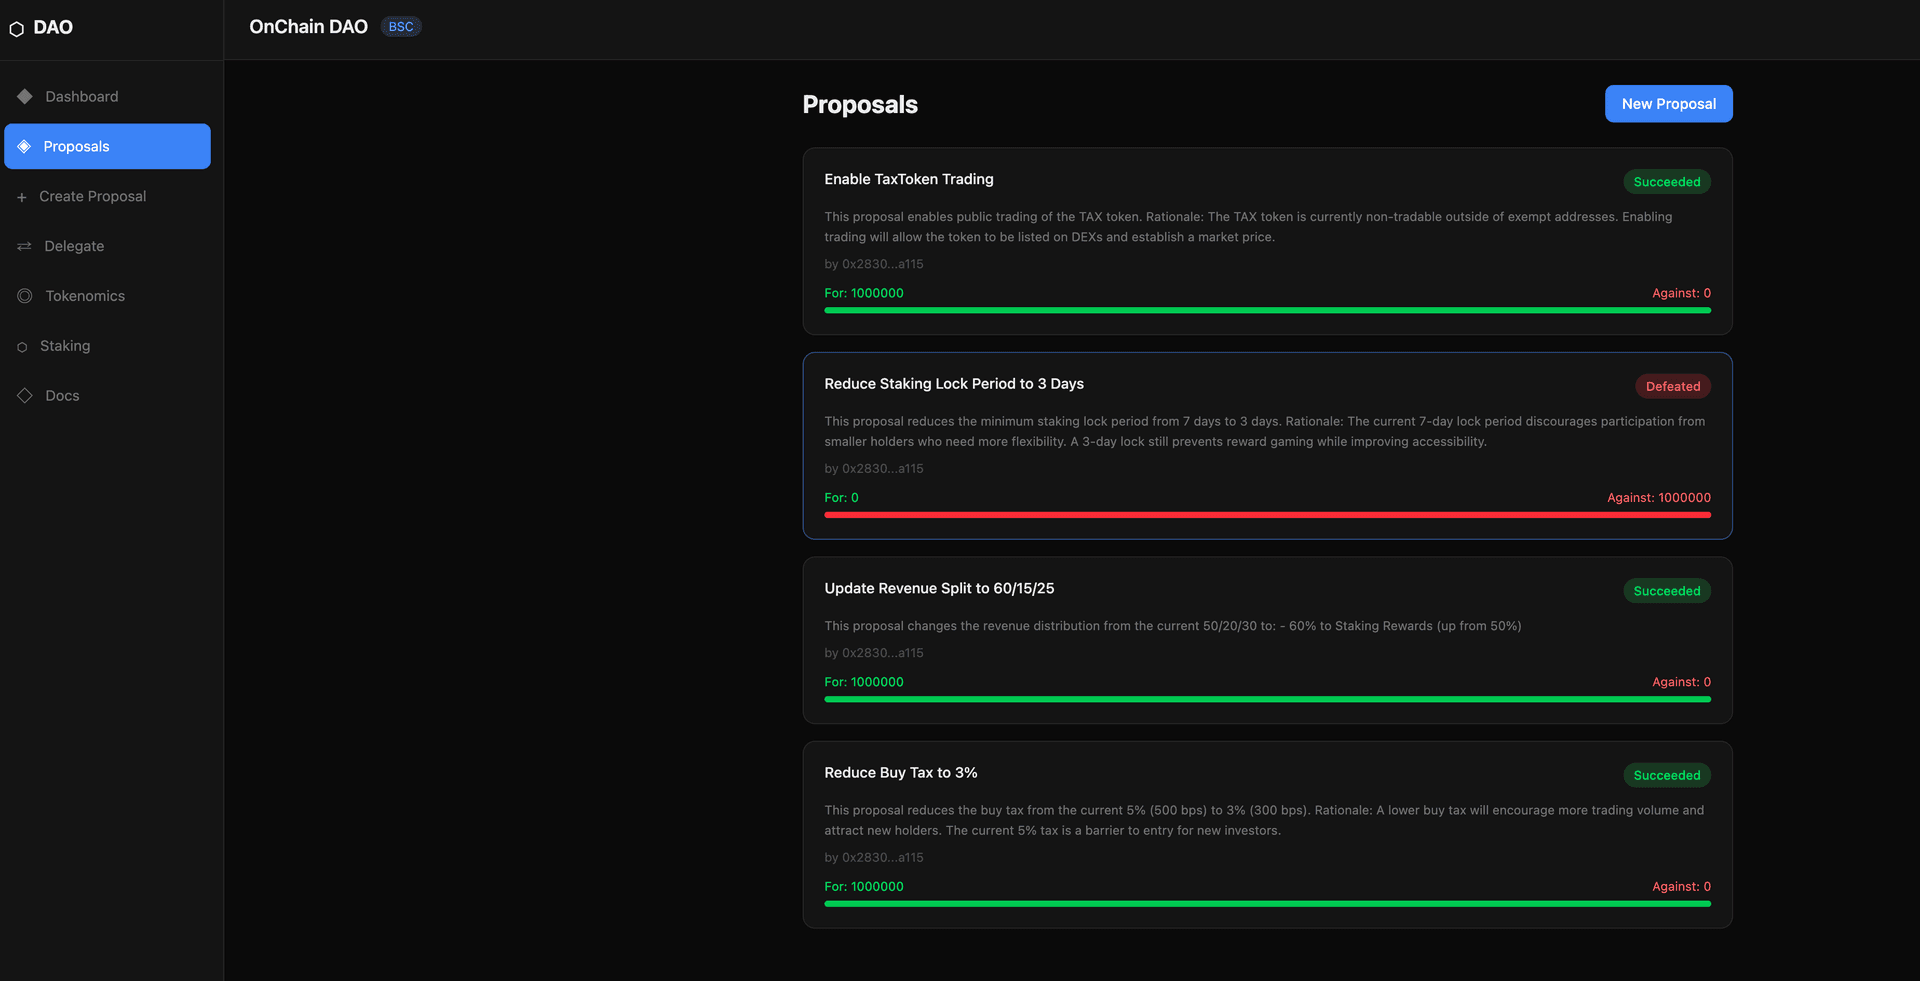This screenshot has width=1920, height=981.
Task: Open Reduce Staking Lock Period proposal title
Action: pos(953,384)
